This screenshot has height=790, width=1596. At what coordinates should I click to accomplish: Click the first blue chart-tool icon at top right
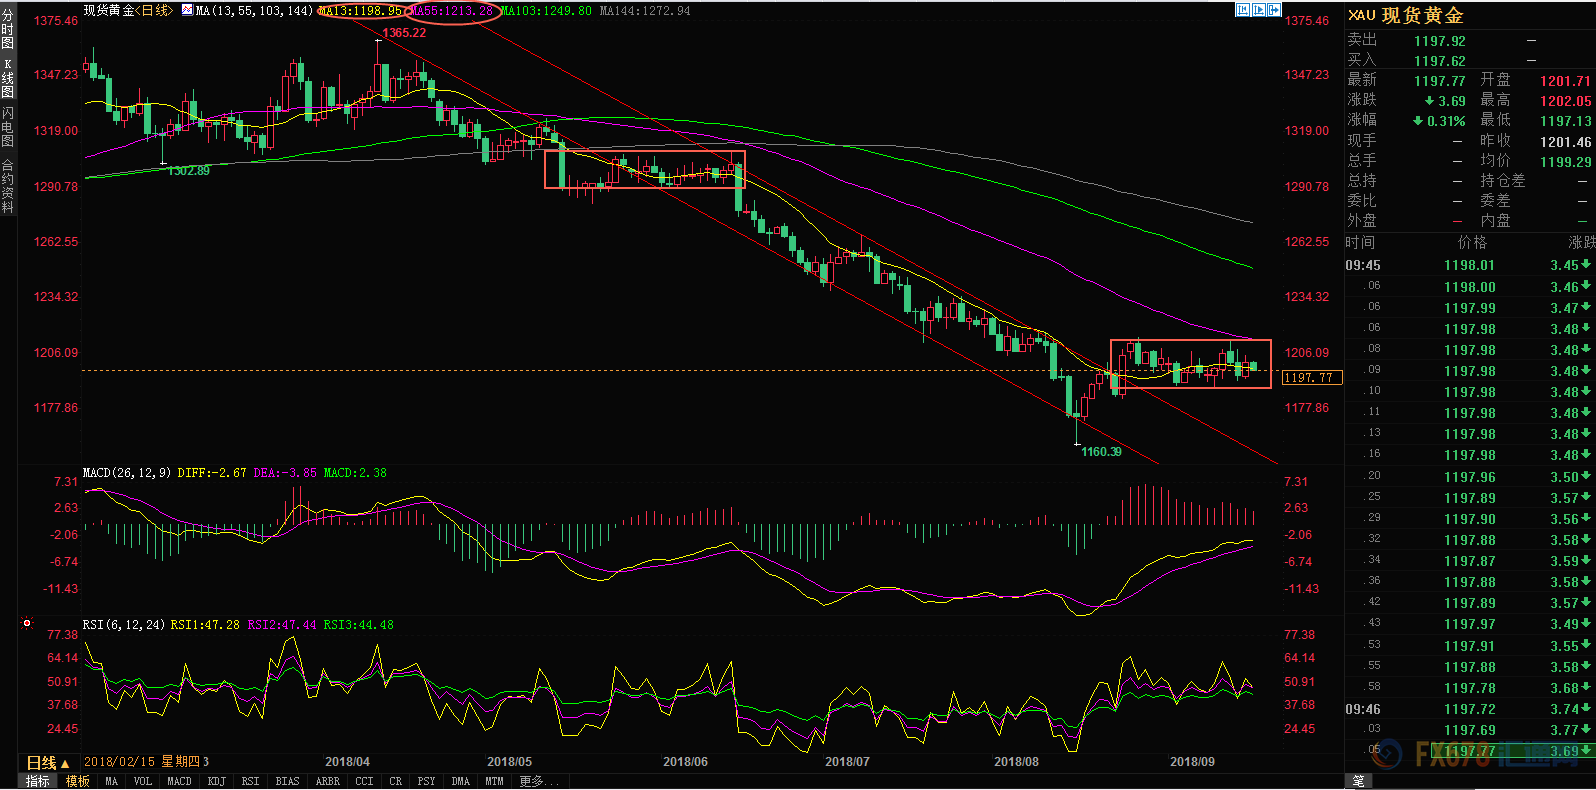(x=1243, y=10)
